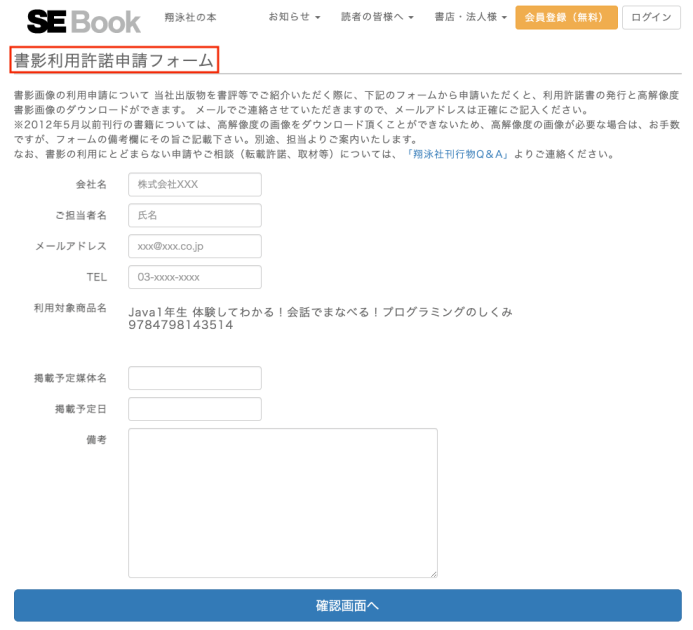693x630 pixels.
Task: Expand the 読者の皆様へ dropdown menu
Action: (x=377, y=18)
